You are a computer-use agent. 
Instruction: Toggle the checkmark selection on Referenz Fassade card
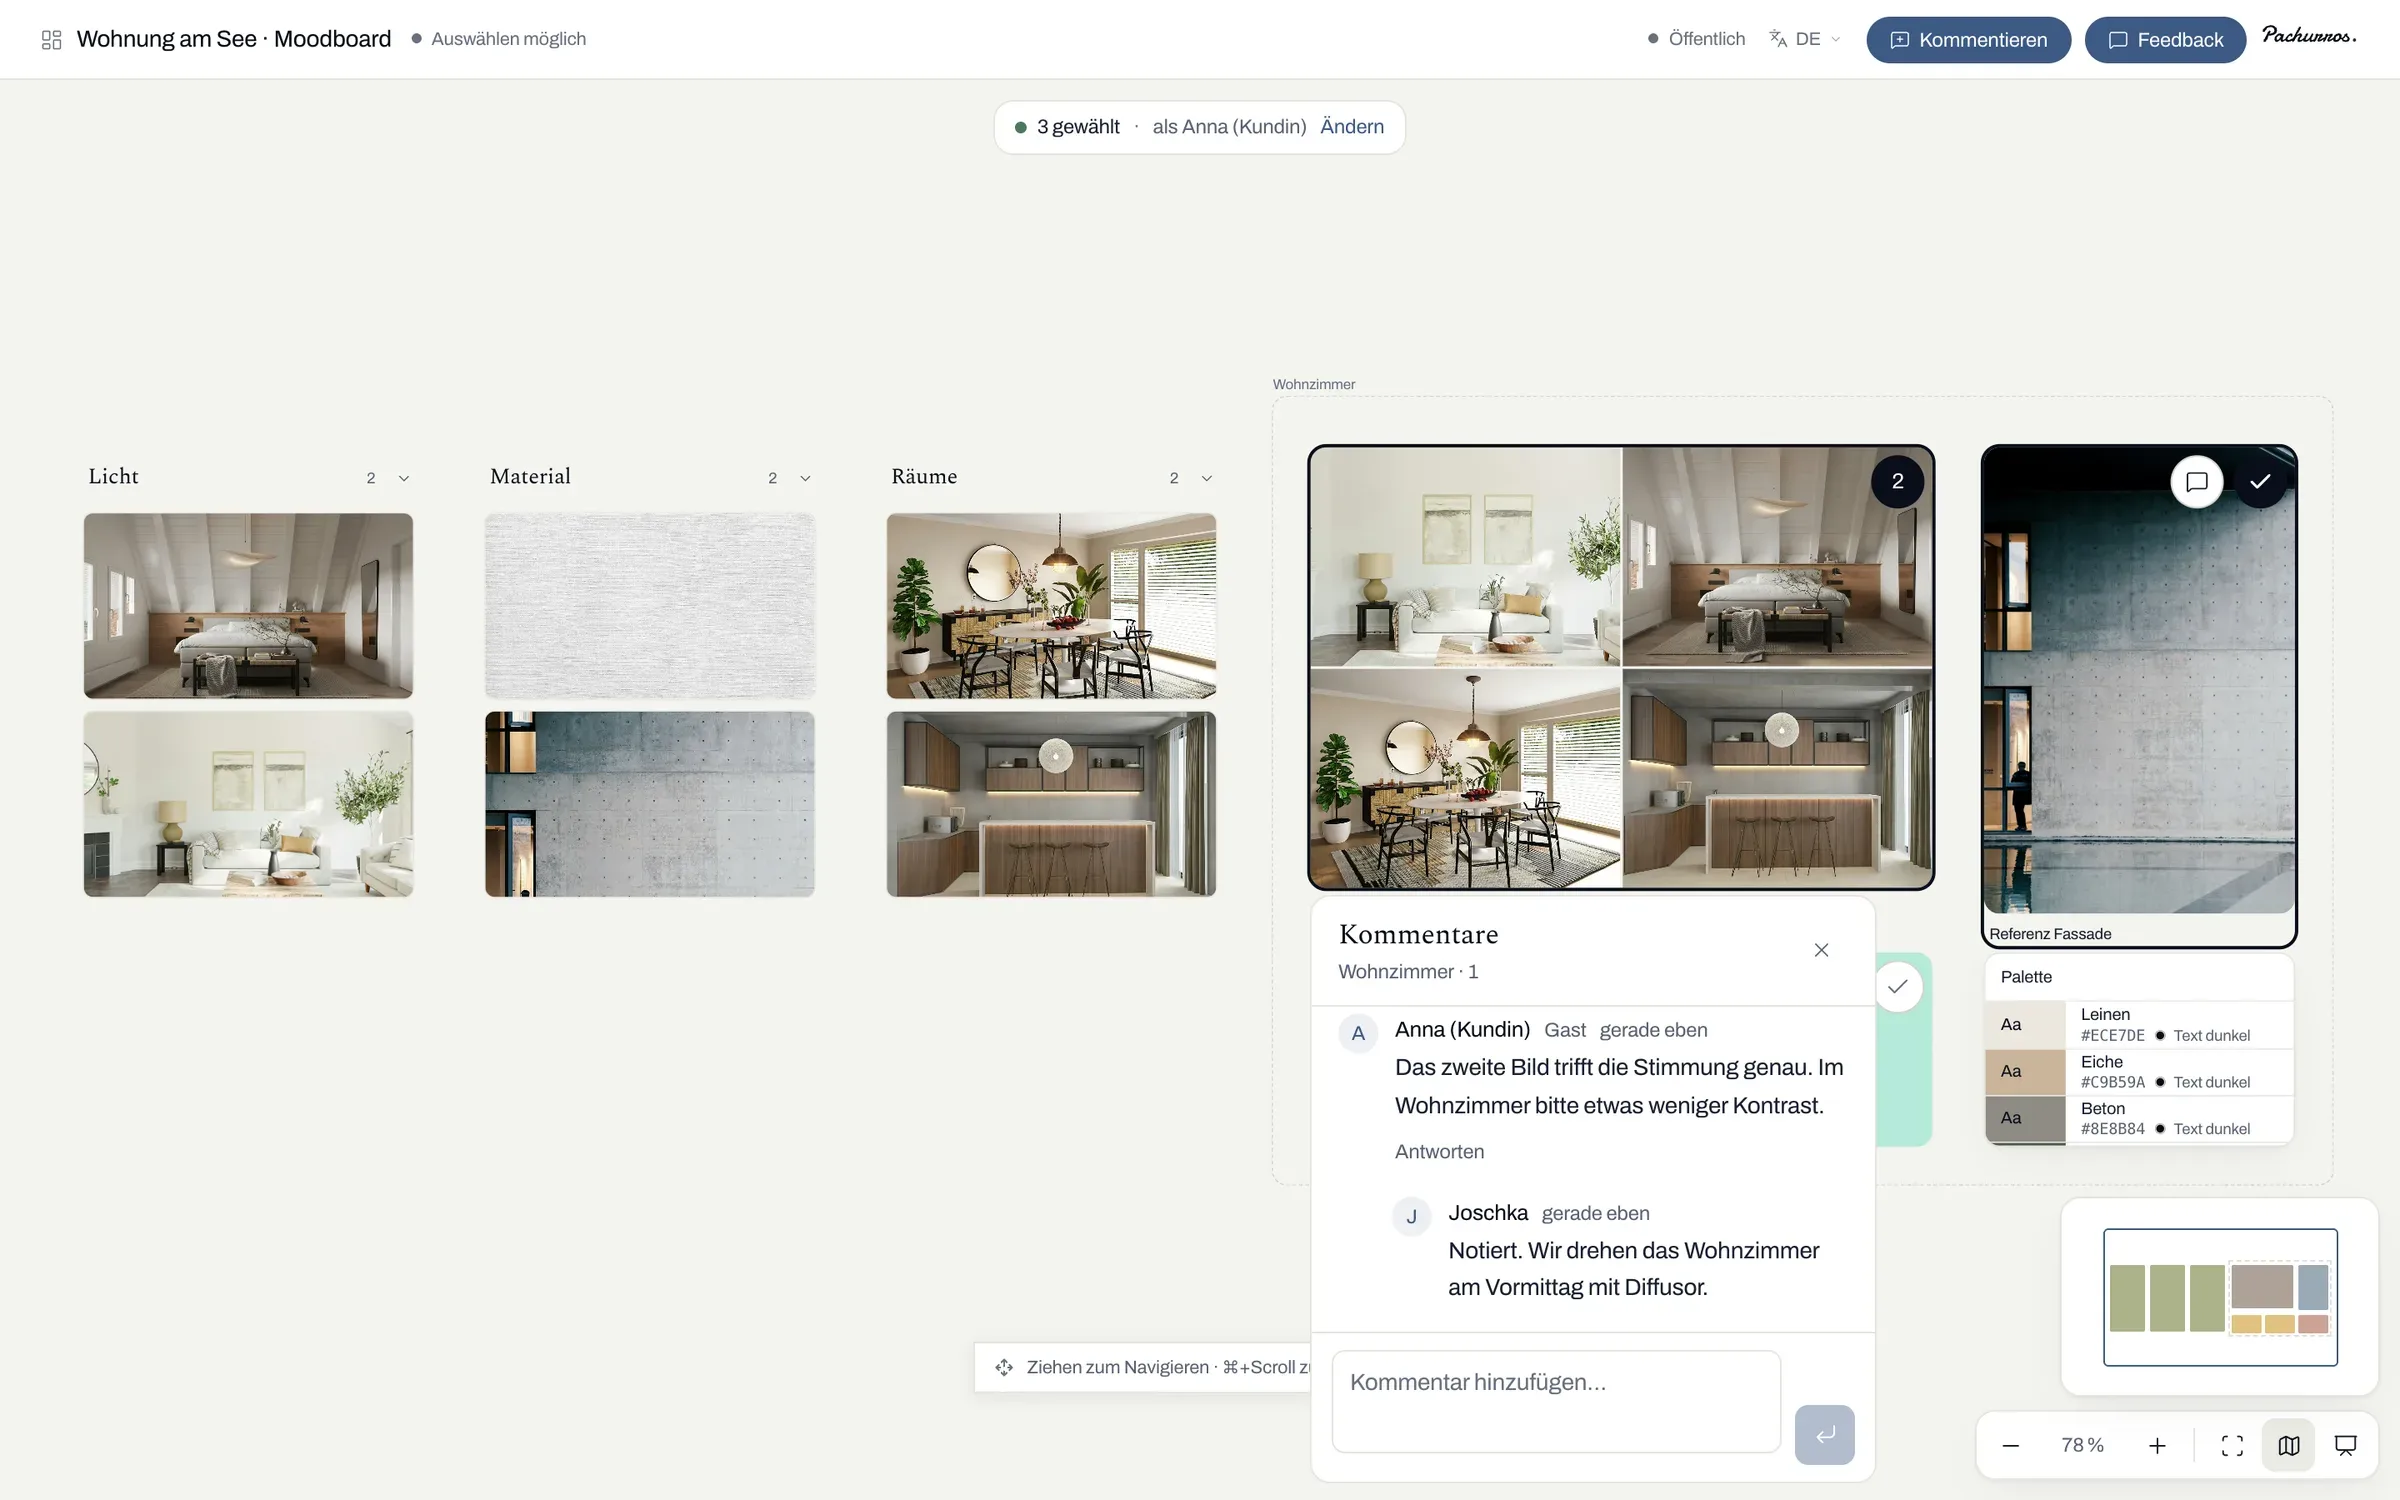click(x=2260, y=482)
